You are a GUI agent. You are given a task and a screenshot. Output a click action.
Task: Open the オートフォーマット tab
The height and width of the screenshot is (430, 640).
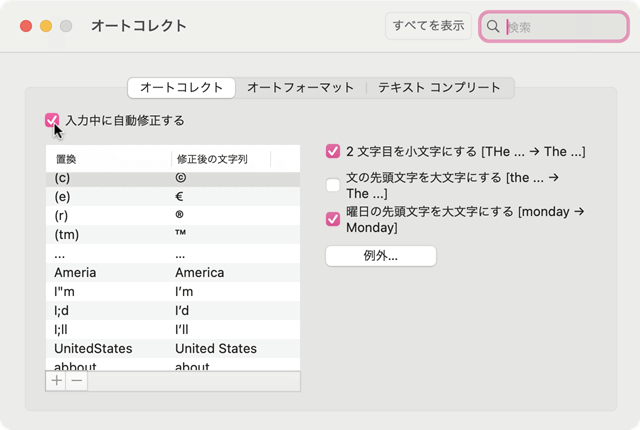(x=300, y=88)
